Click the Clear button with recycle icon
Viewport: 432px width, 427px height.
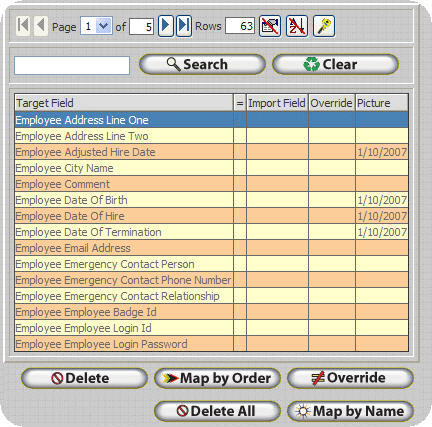(x=335, y=64)
